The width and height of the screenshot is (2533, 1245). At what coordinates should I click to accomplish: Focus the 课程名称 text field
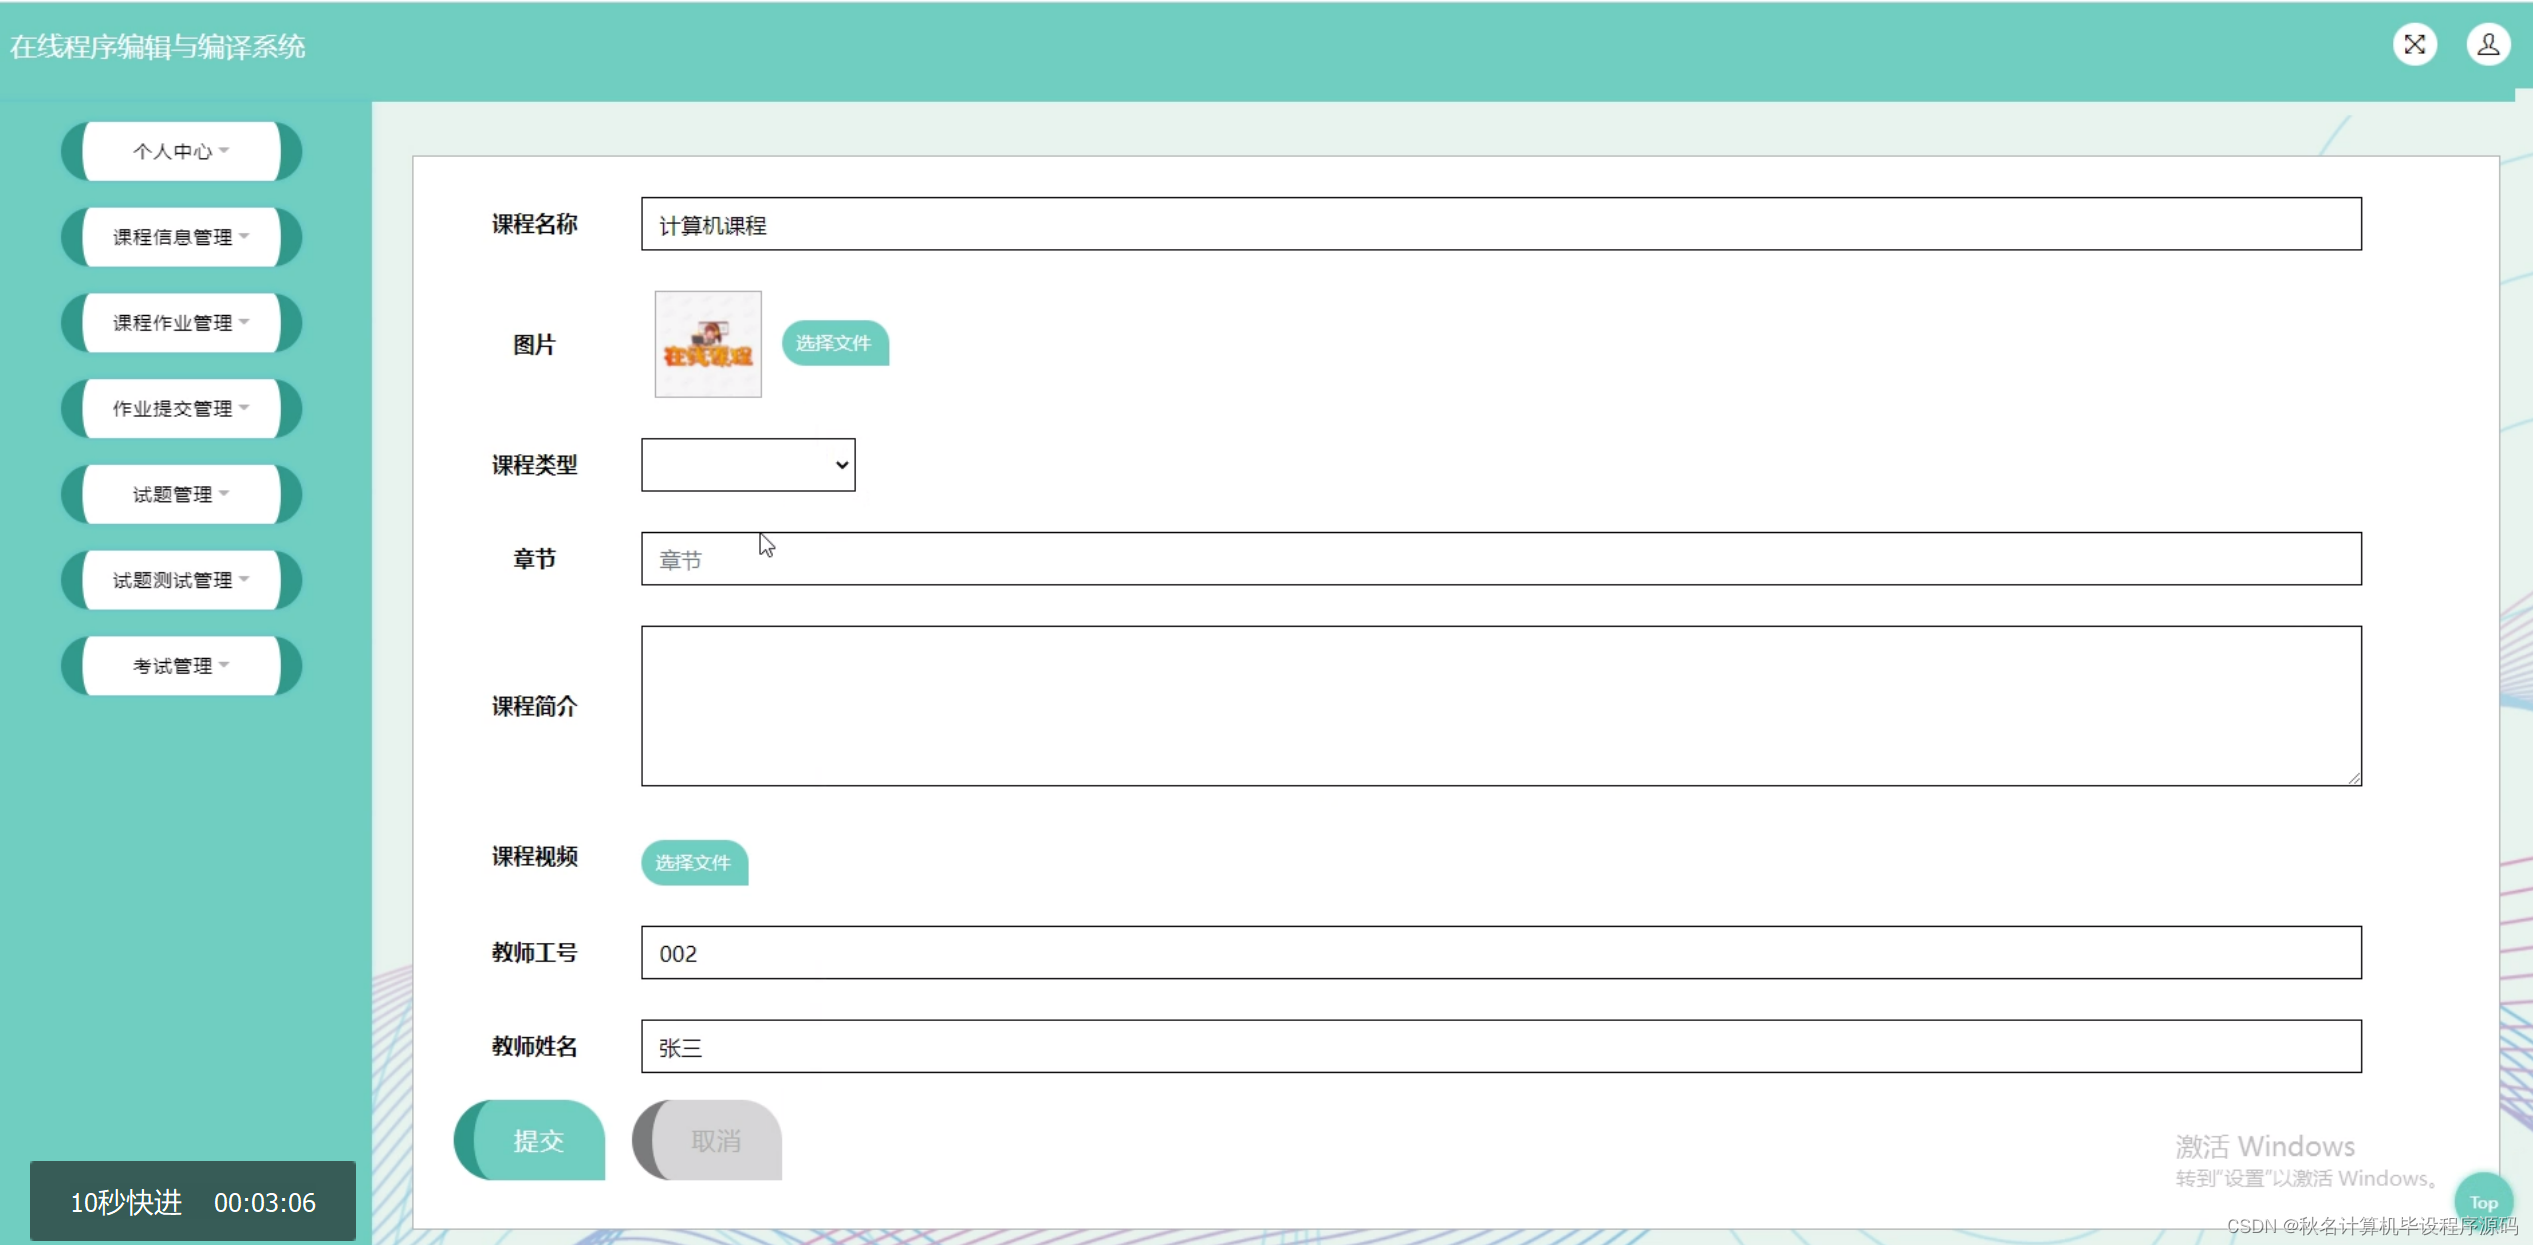(x=1500, y=225)
